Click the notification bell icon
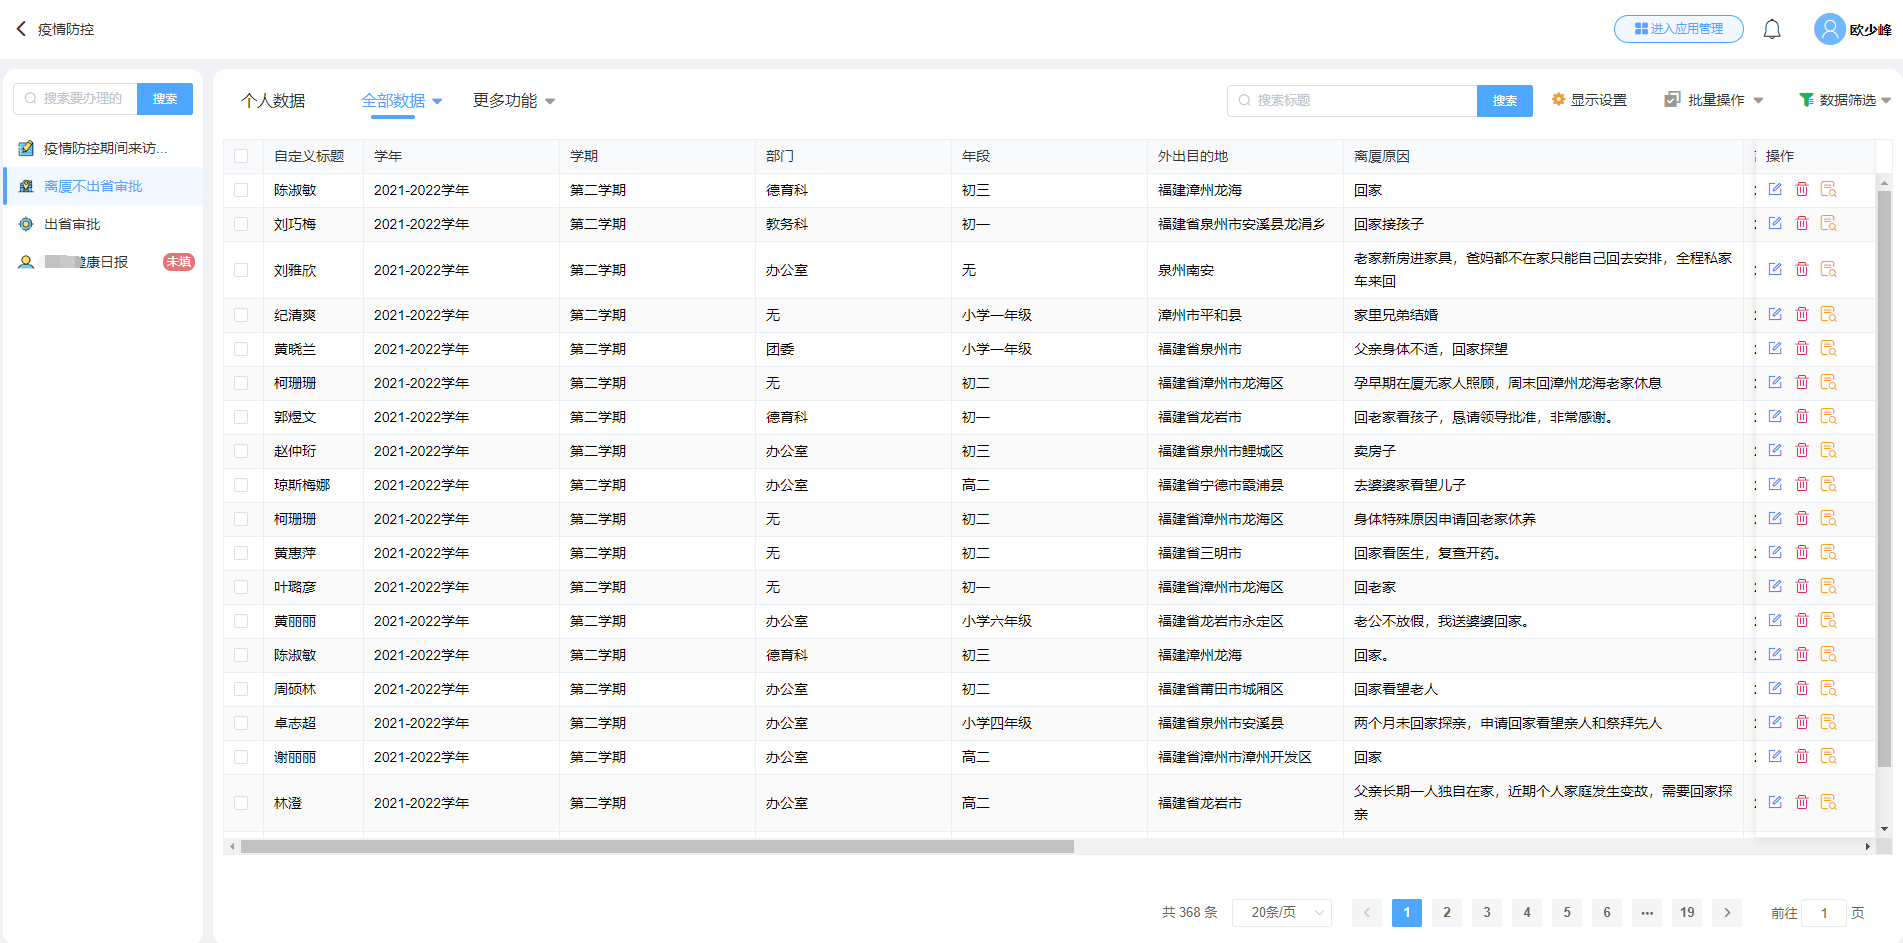 1771,29
